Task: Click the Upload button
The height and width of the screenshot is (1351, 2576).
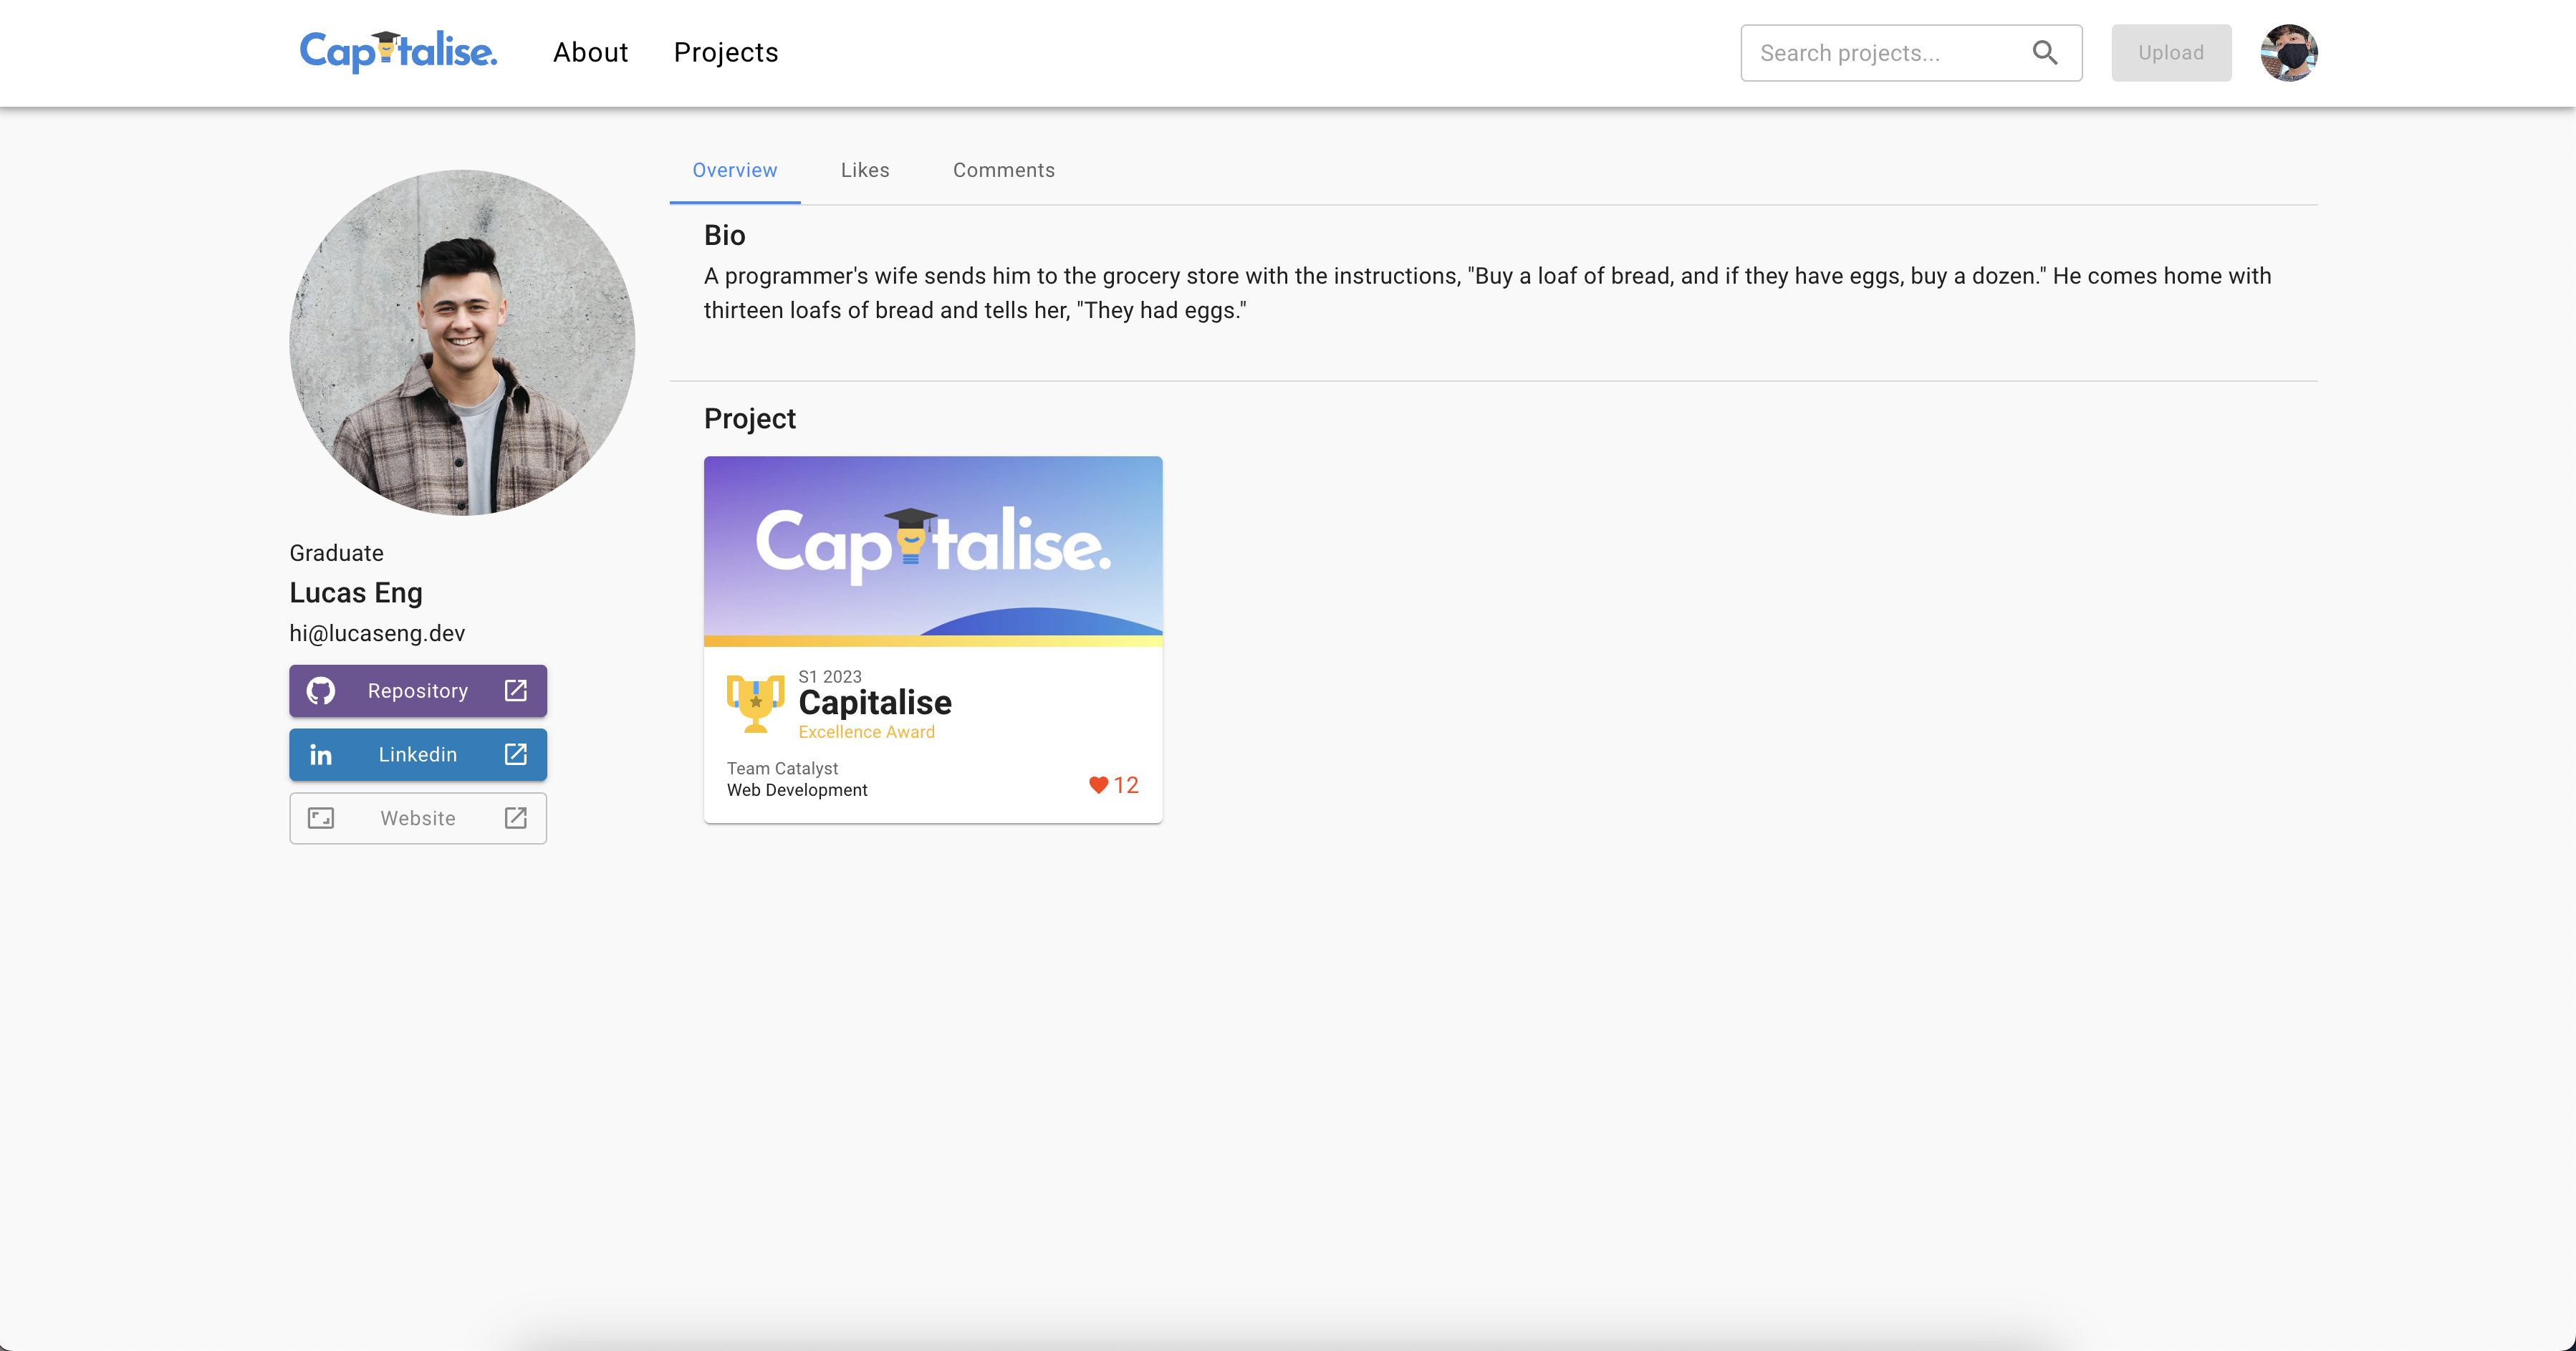Action: pyautogui.click(x=2170, y=52)
